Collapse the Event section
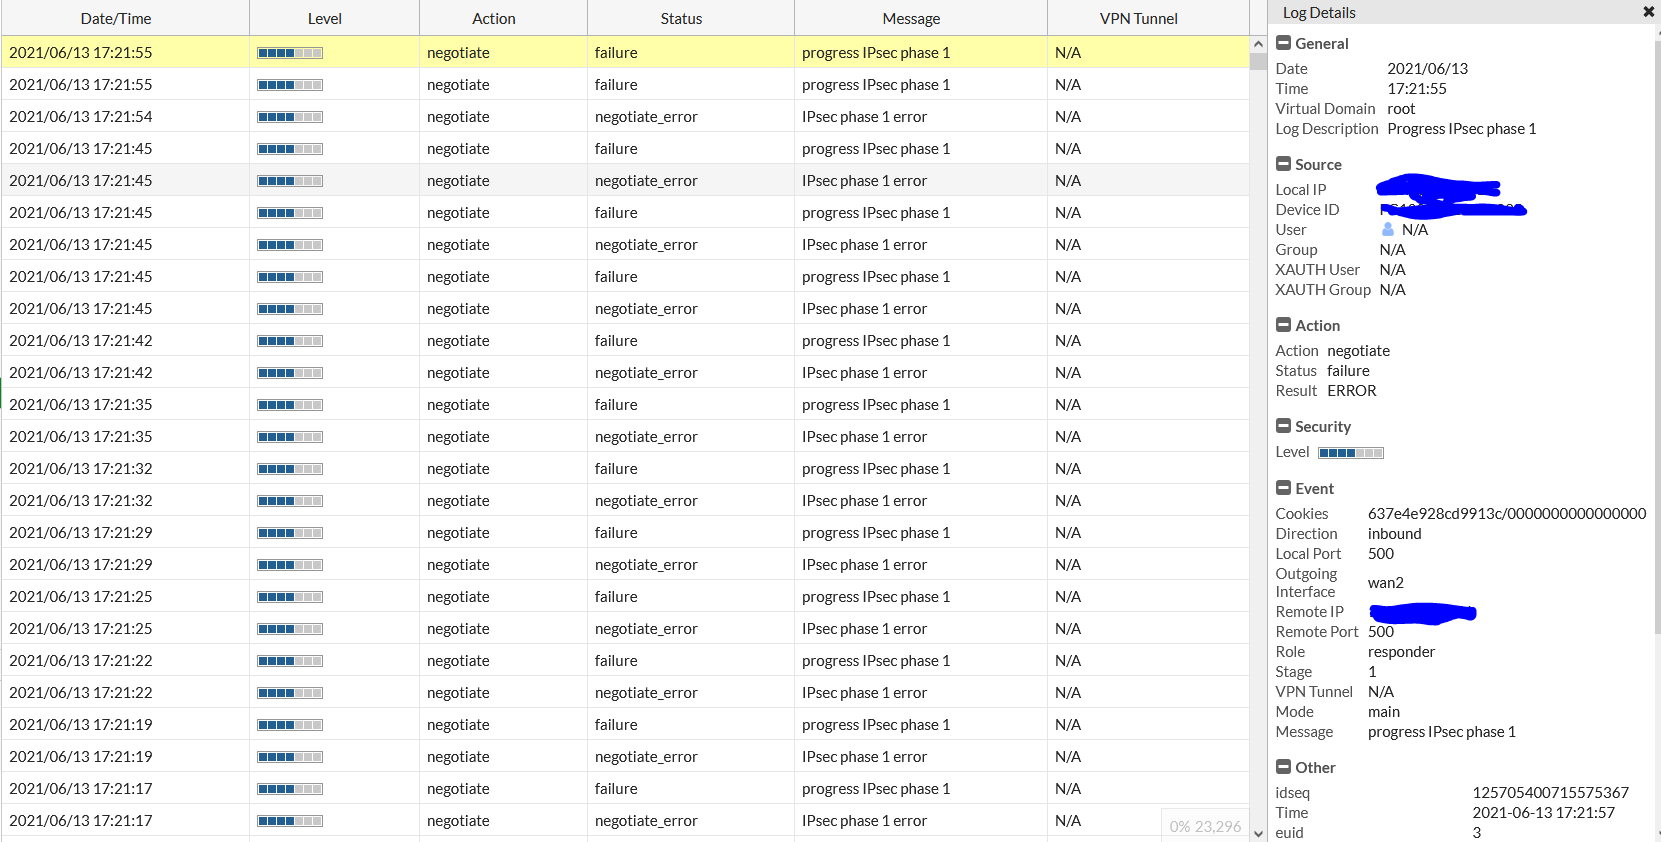 click(1283, 488)
